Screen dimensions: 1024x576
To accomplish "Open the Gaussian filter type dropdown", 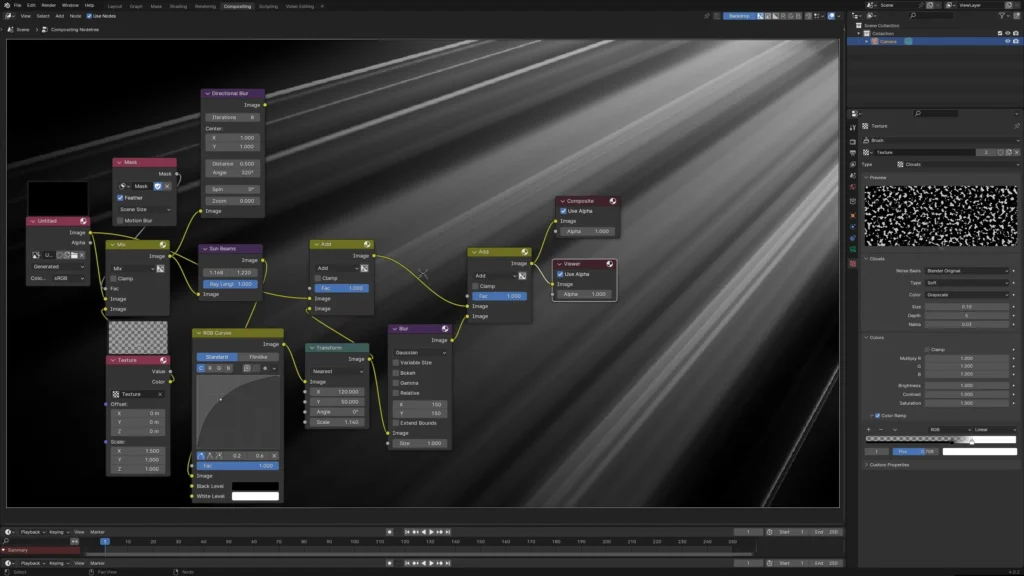I will pyautogui.click(x=420, y=352).
